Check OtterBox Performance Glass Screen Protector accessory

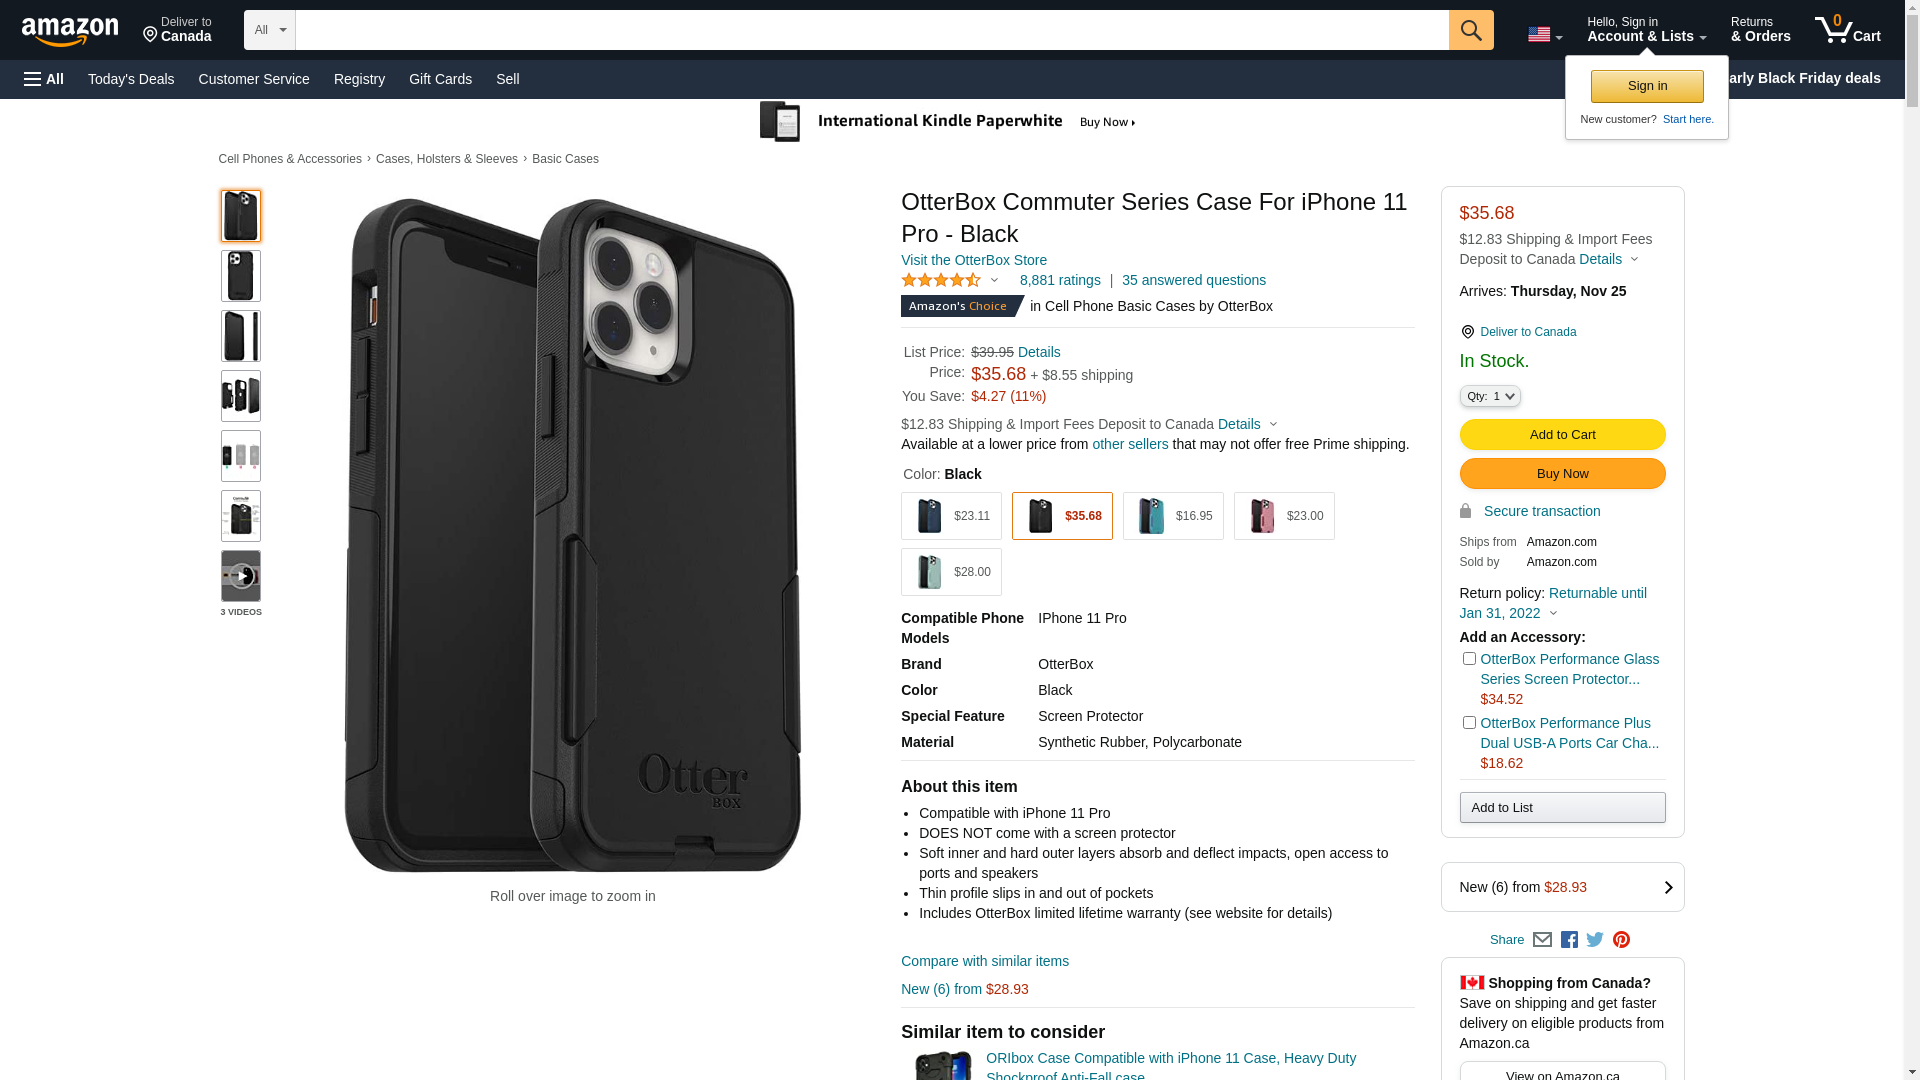(x=1469, y=659)
